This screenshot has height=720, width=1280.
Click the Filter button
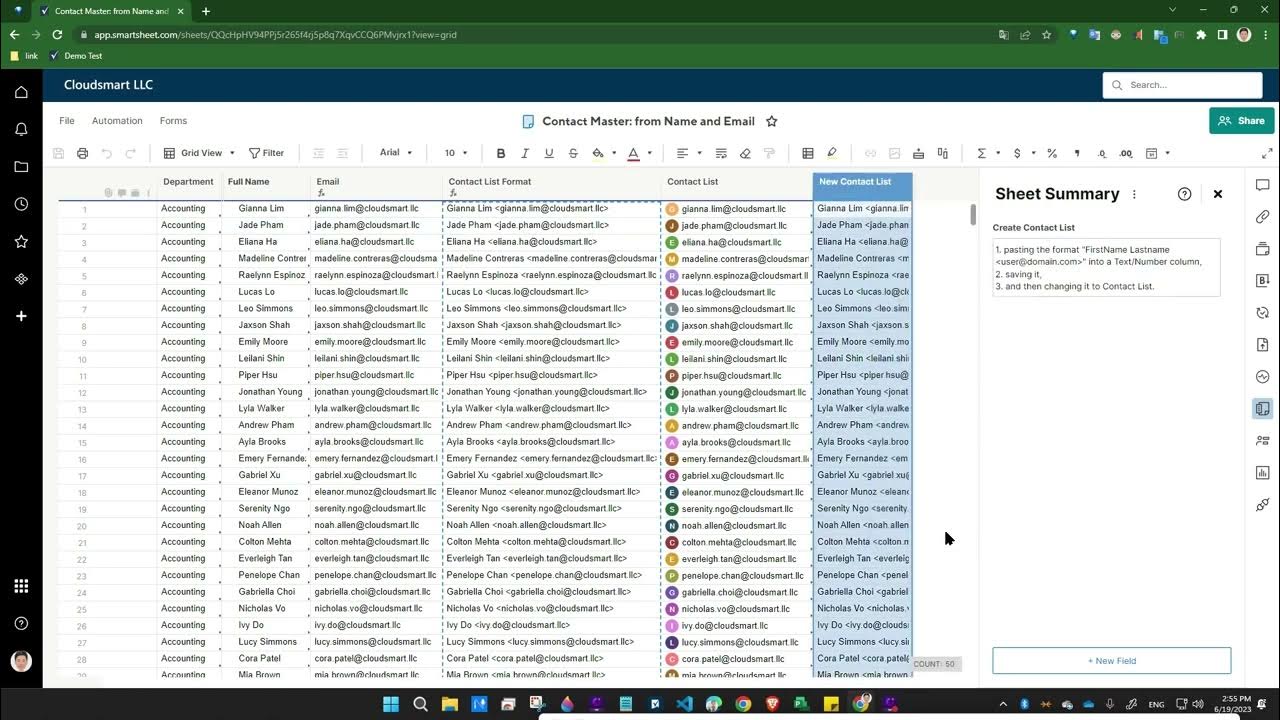coord(266,153)
